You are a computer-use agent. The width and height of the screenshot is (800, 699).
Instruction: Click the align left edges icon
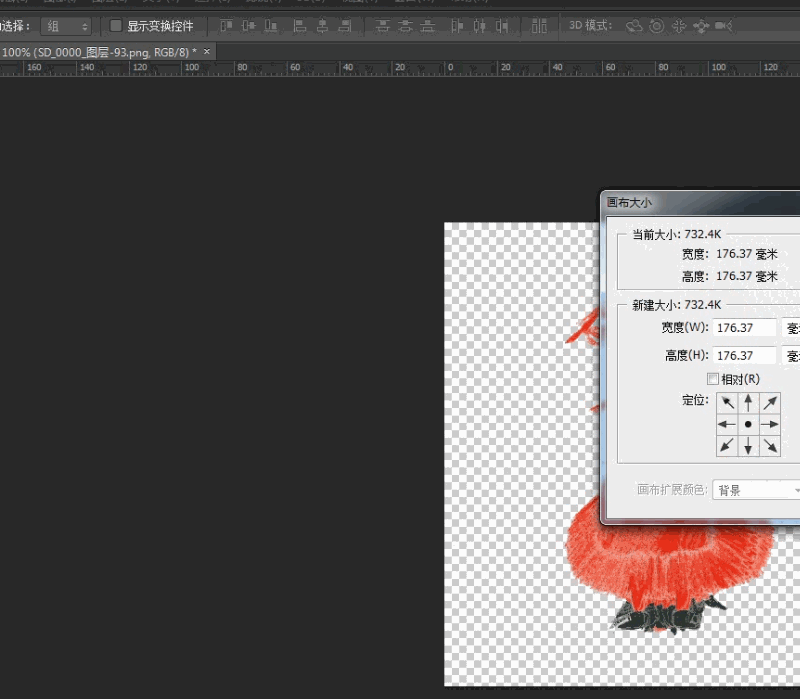point(299,26)
